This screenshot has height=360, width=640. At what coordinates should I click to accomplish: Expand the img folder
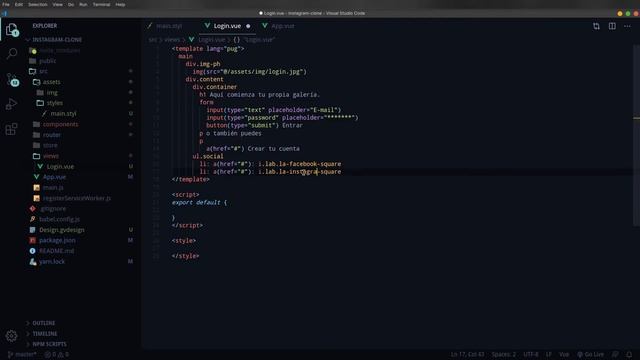coord(52,92)
